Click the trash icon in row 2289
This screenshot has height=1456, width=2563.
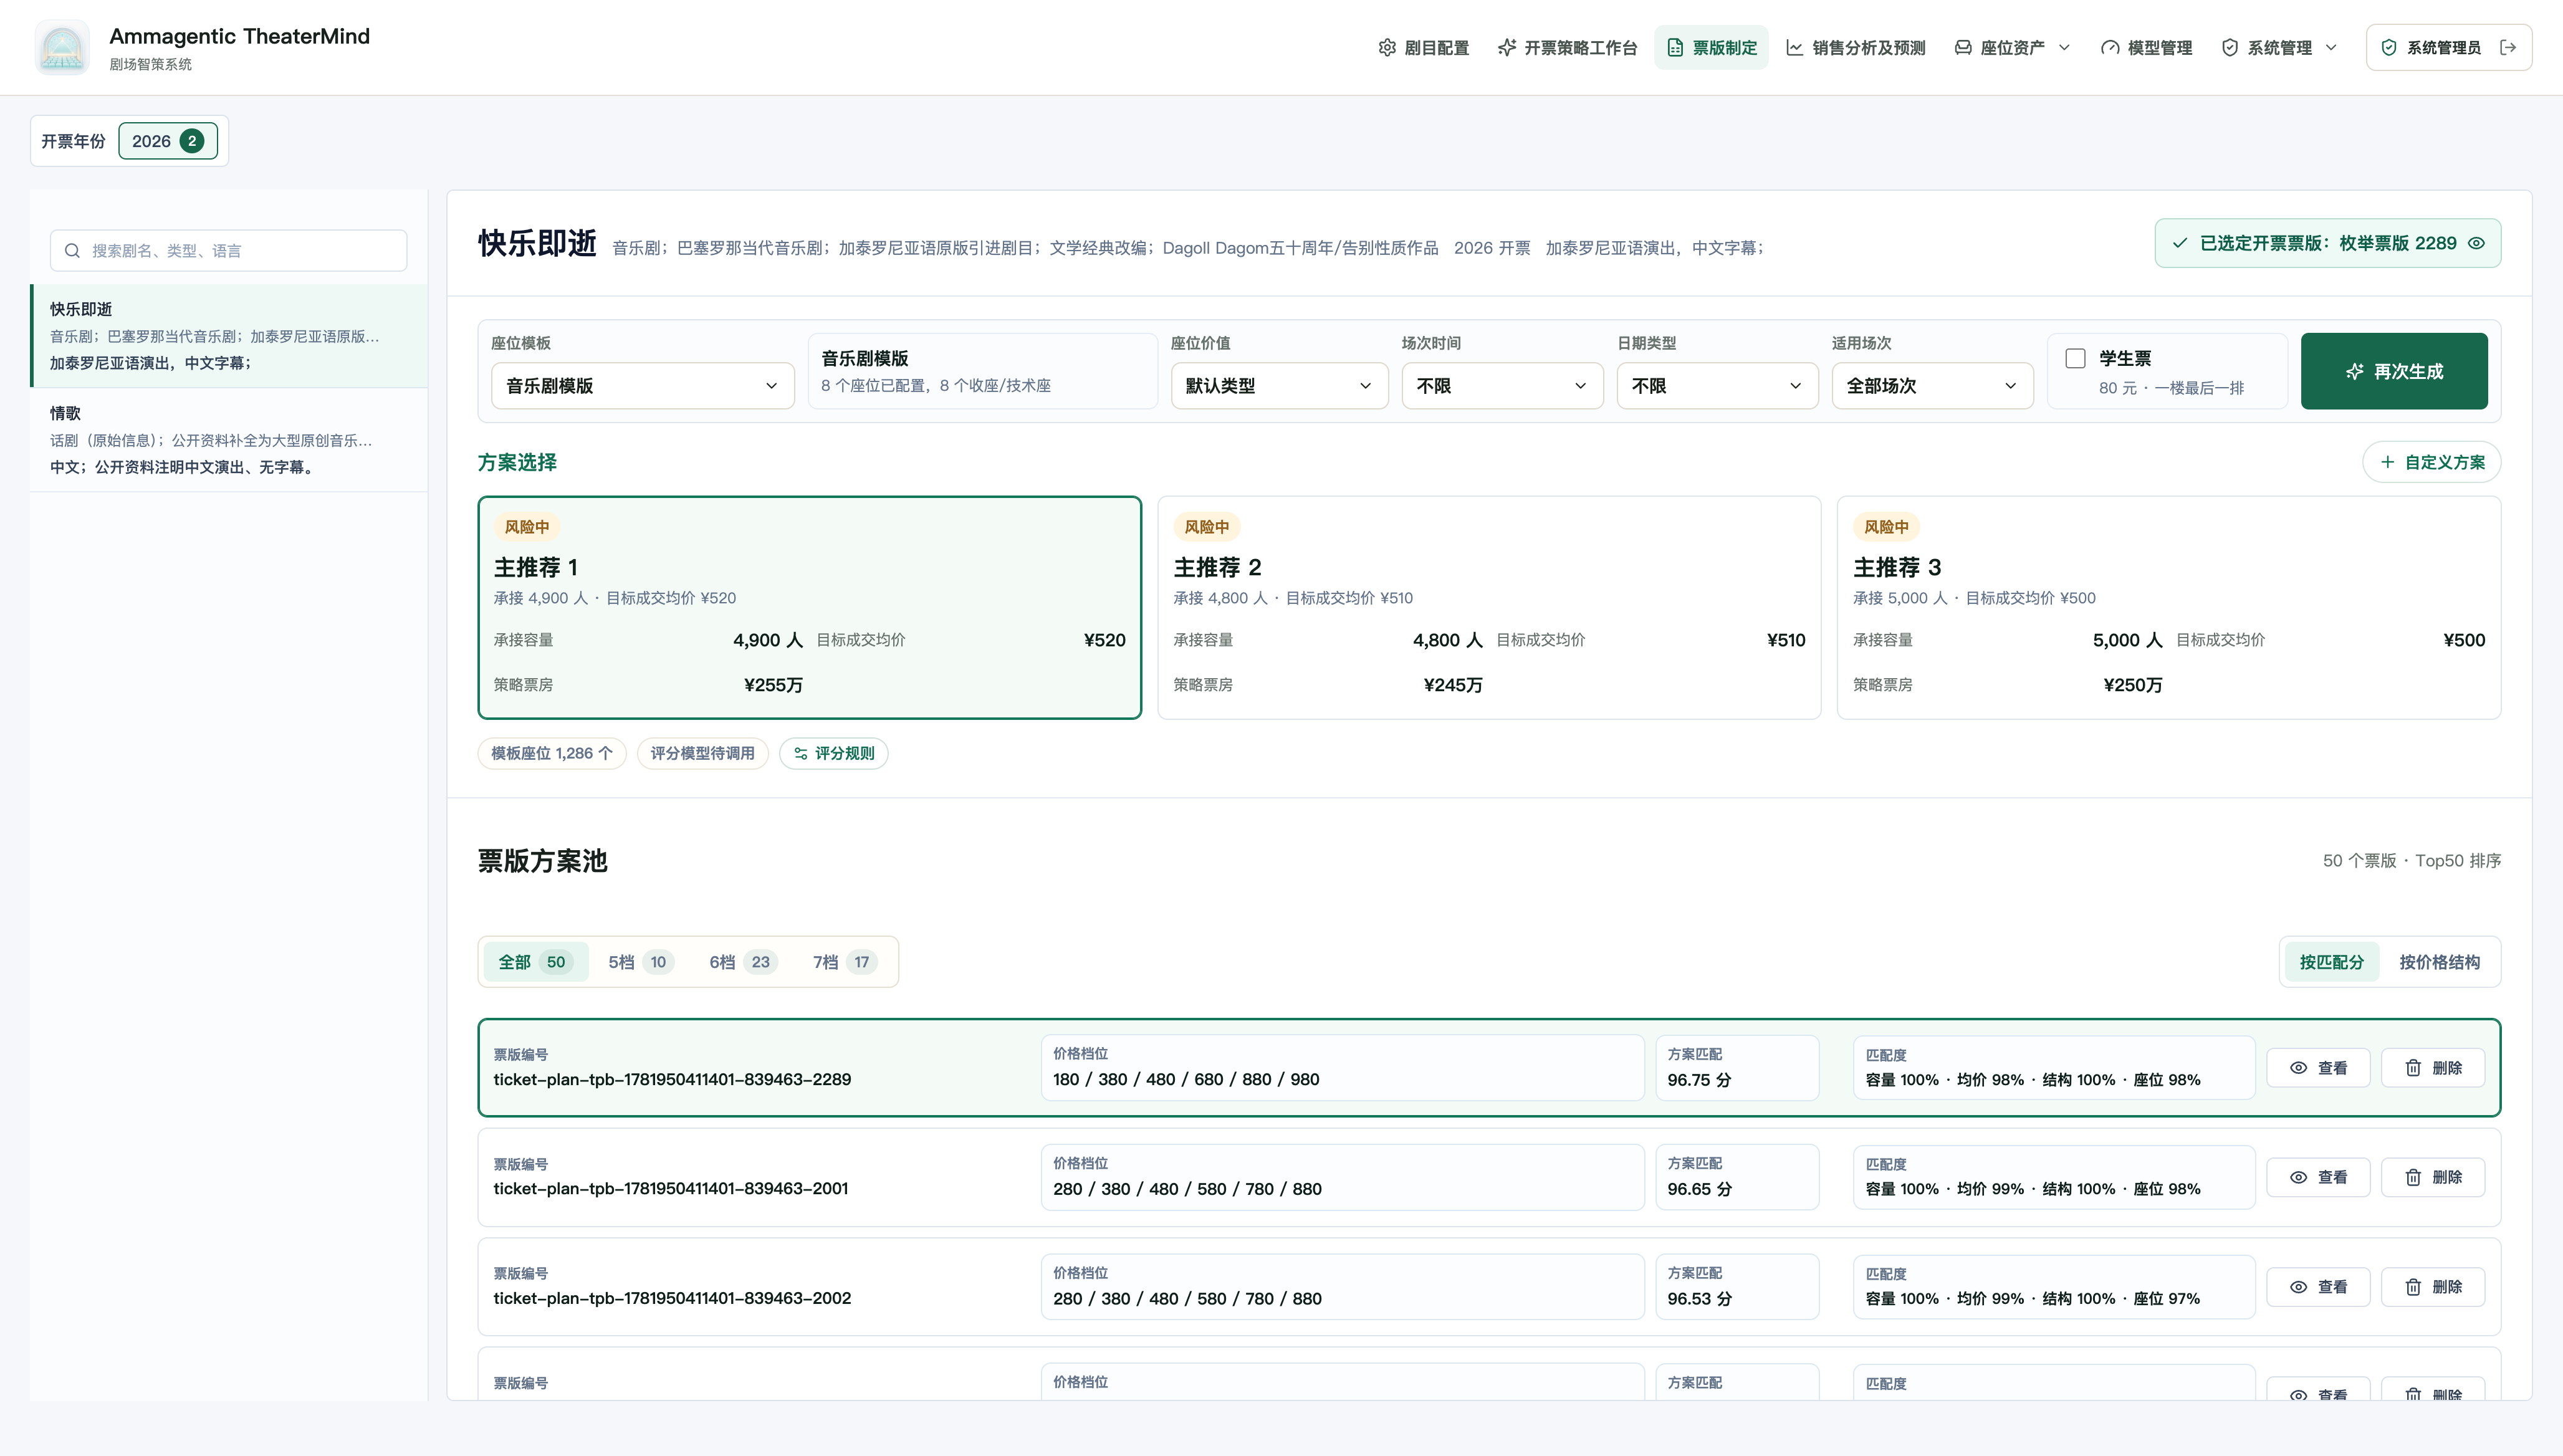pyautogui.click(x=2413, y=1068)
